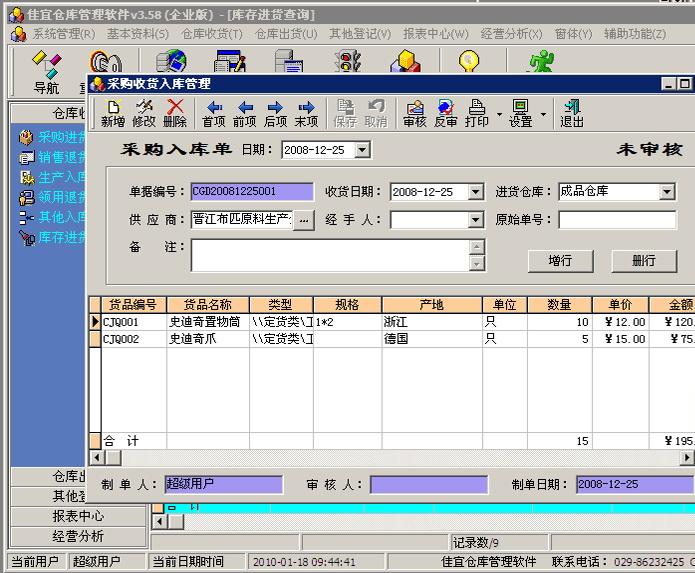Open 销售退货 in the sidebar

(52, 157)
